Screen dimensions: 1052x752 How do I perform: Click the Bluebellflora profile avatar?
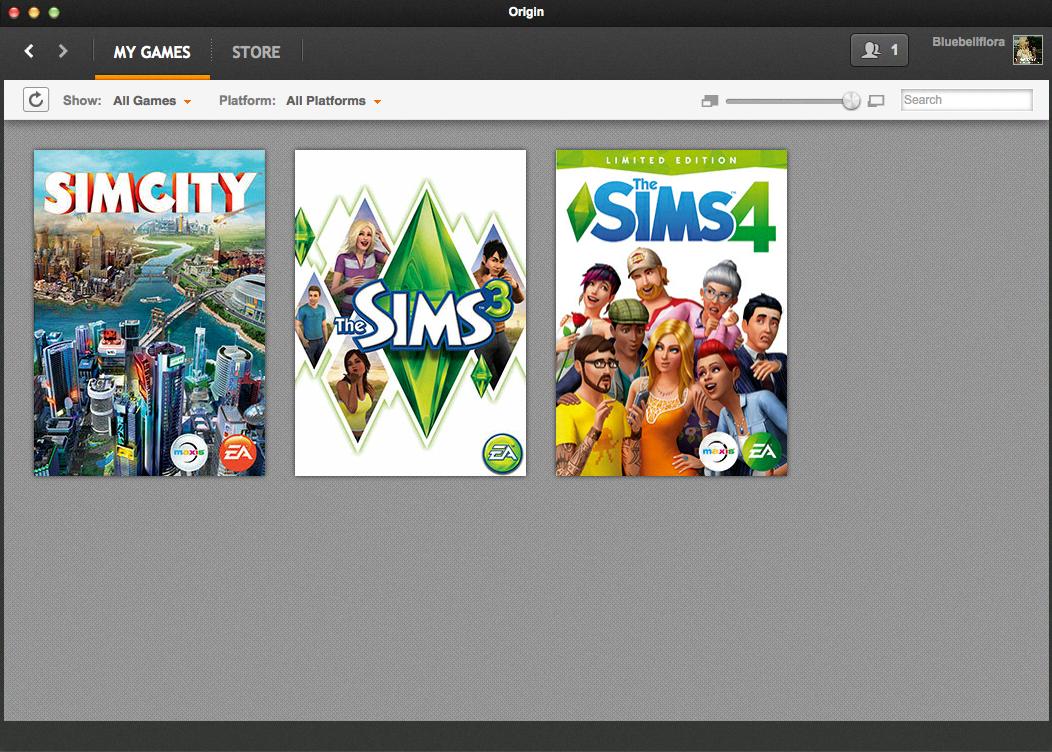[1027, 50]
